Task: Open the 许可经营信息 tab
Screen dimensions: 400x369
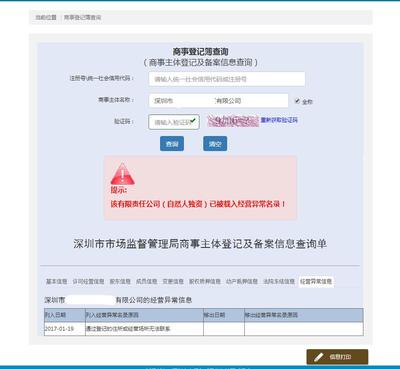Action: click(88, 282)
